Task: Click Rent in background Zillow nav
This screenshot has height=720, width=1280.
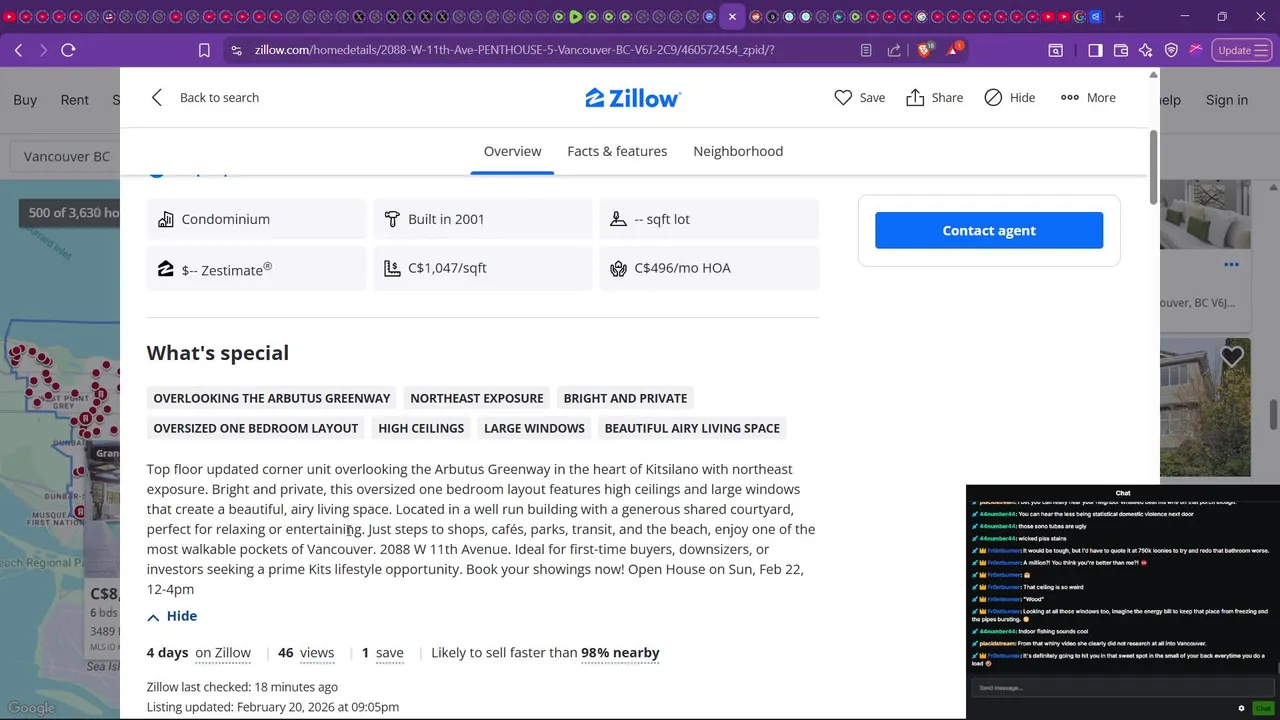Action: pos(75,100)
